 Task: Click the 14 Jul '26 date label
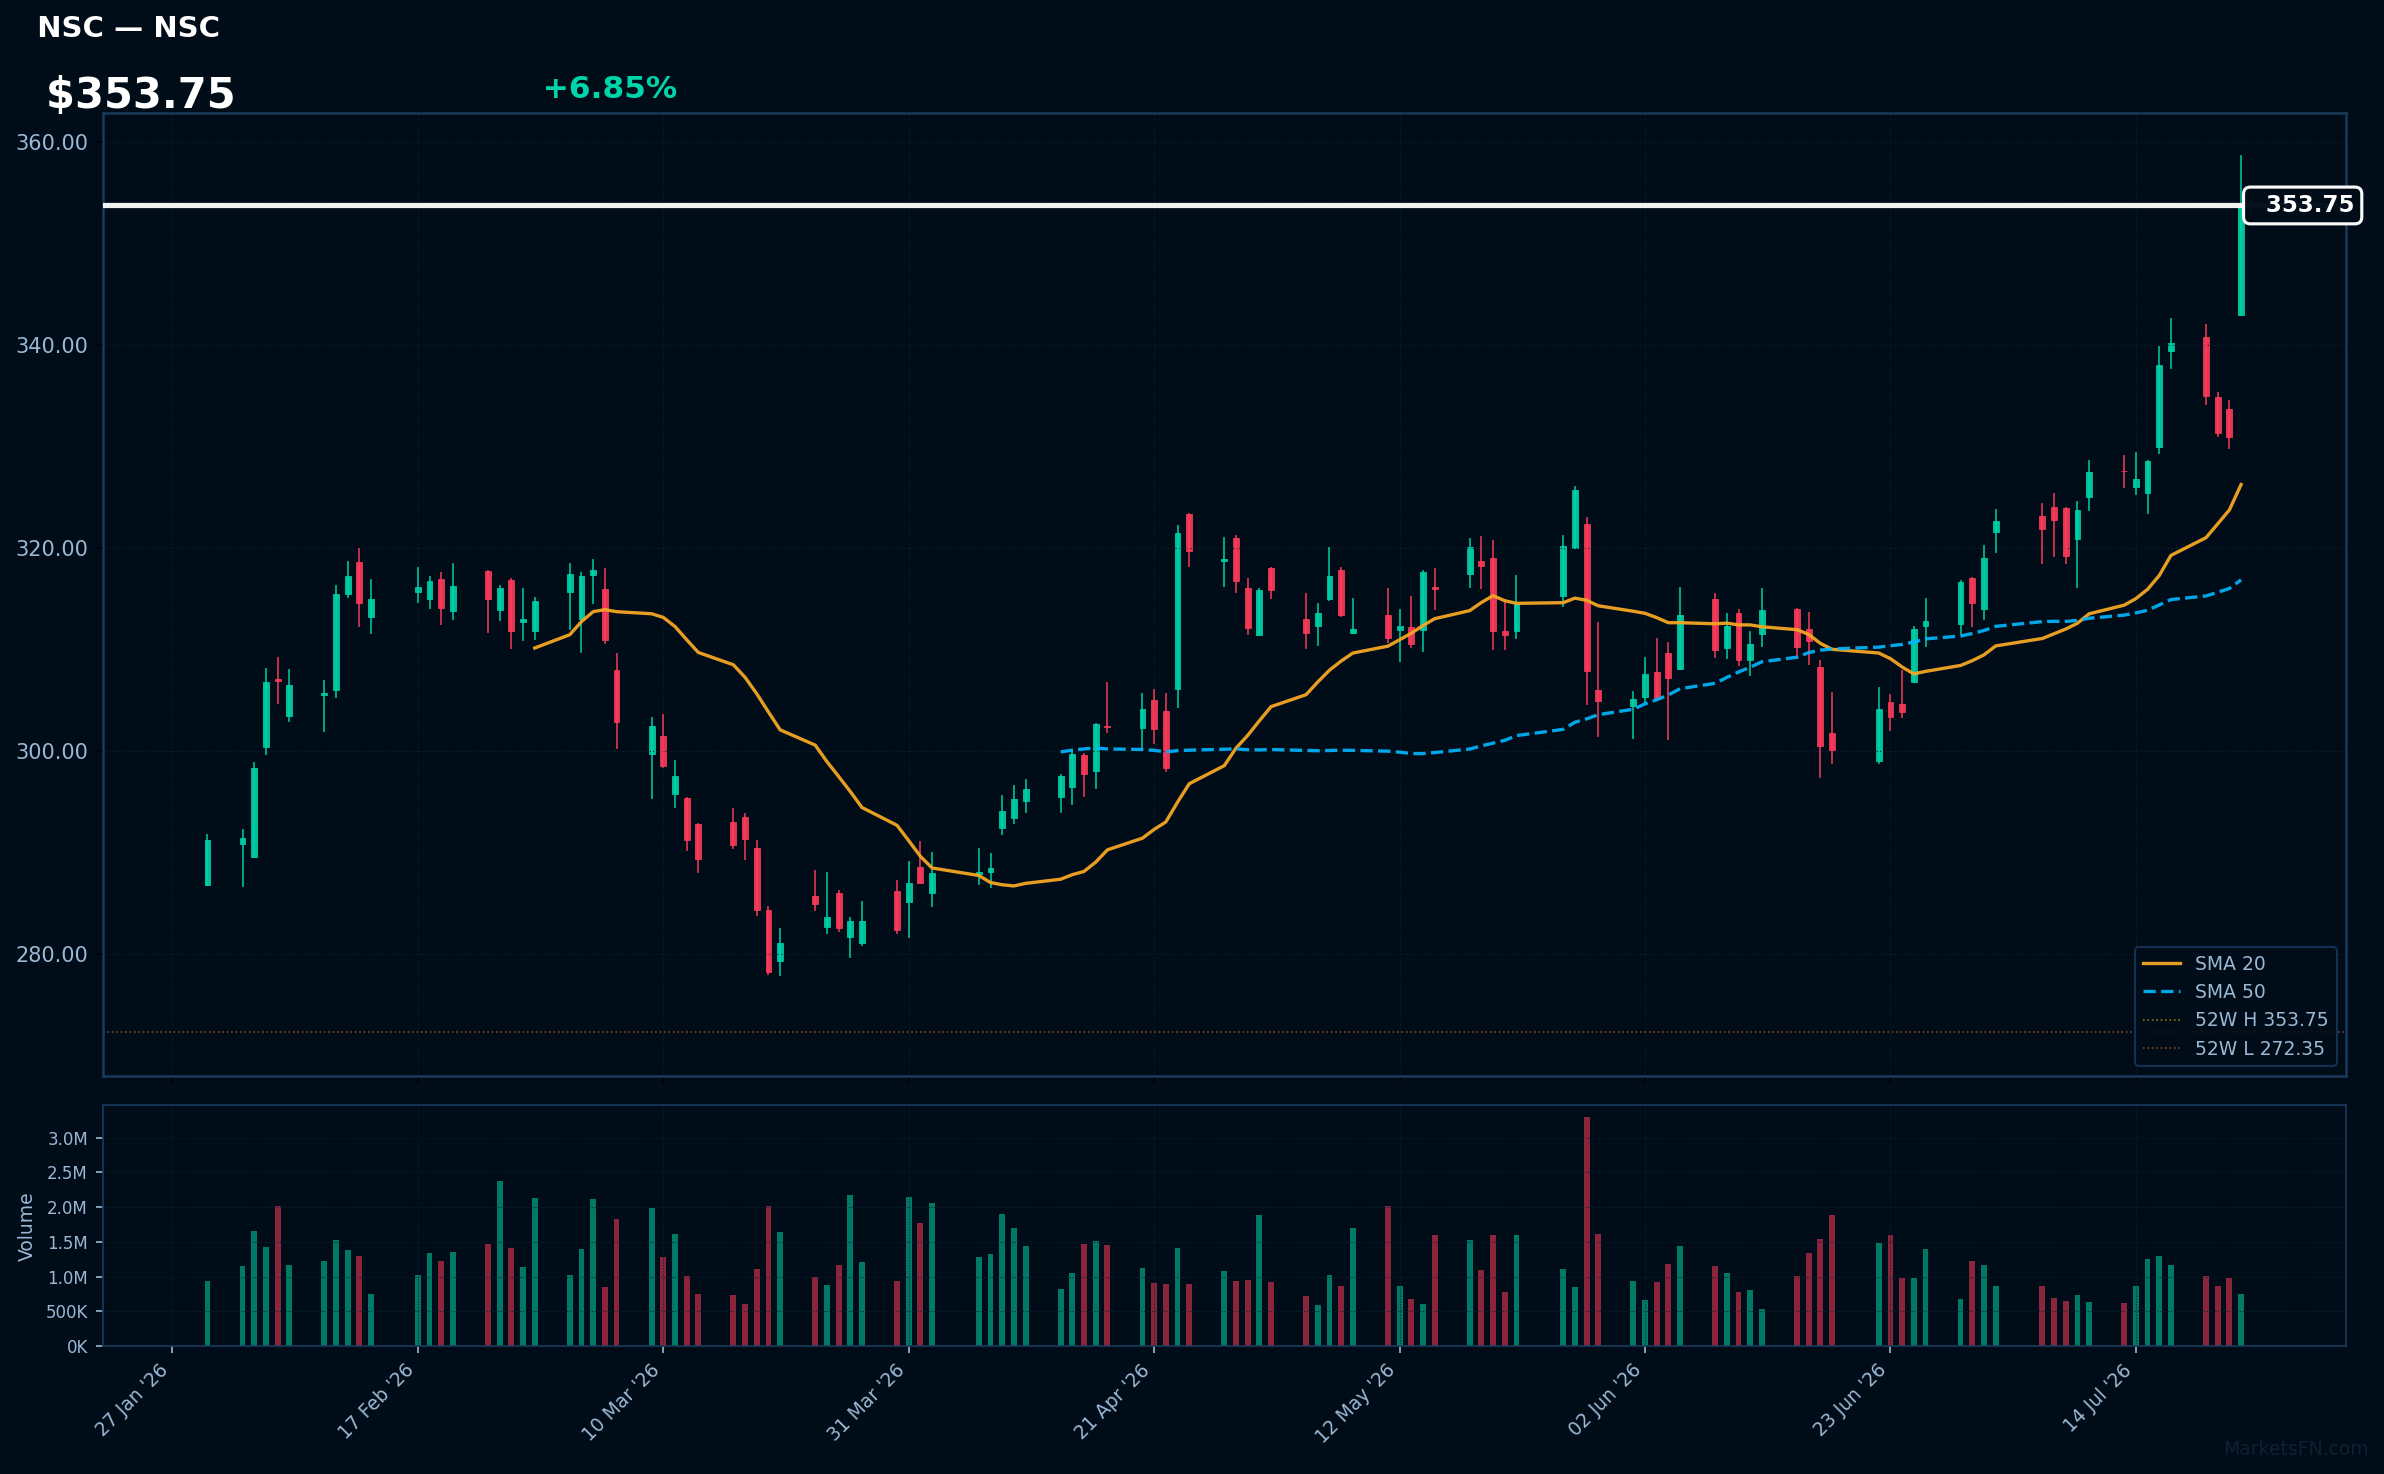(x=2098, y=1398)
